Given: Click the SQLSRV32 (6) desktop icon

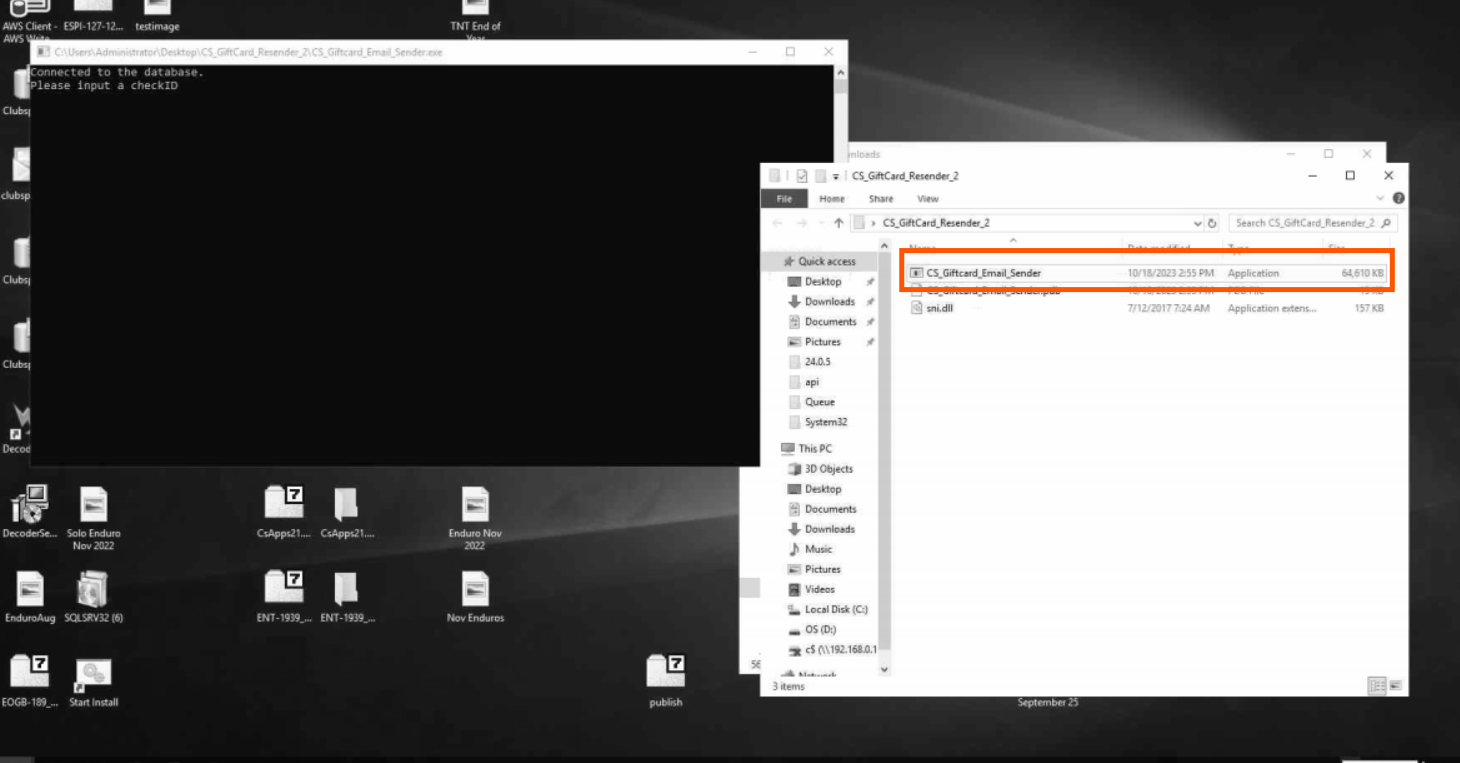Looking at the screenshot, I should coord(93,591).
